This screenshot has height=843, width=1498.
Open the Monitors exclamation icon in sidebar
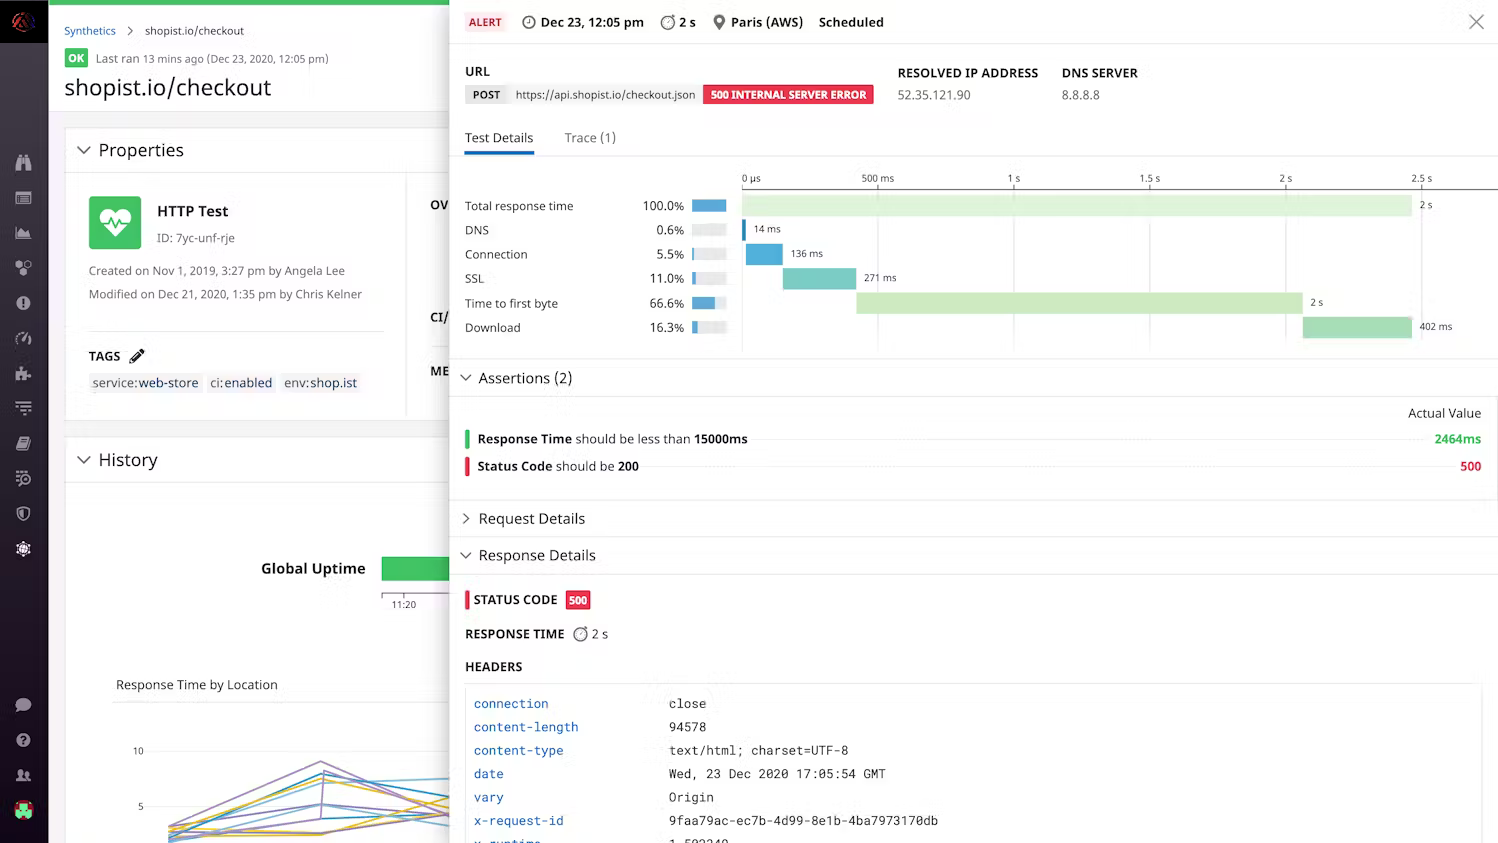23,303
